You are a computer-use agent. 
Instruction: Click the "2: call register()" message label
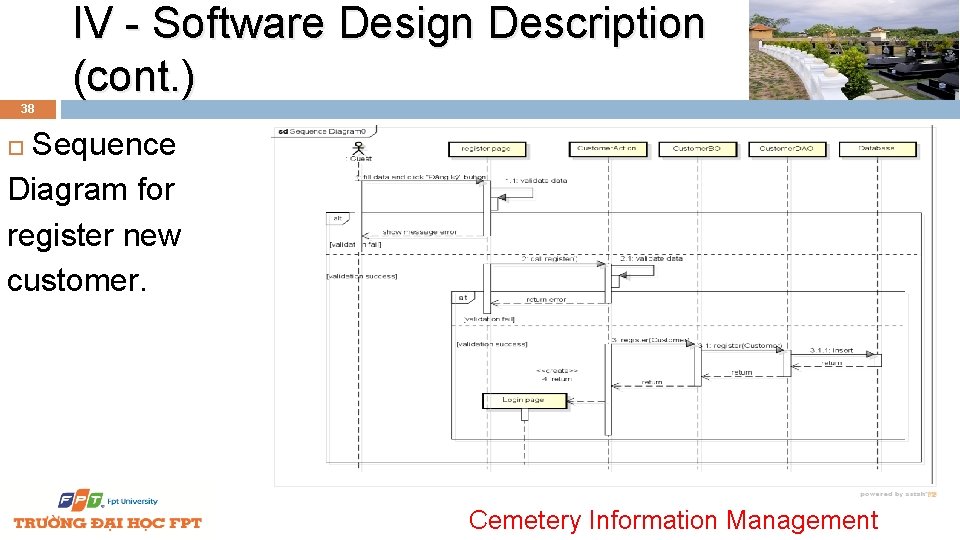pos(549,259)
